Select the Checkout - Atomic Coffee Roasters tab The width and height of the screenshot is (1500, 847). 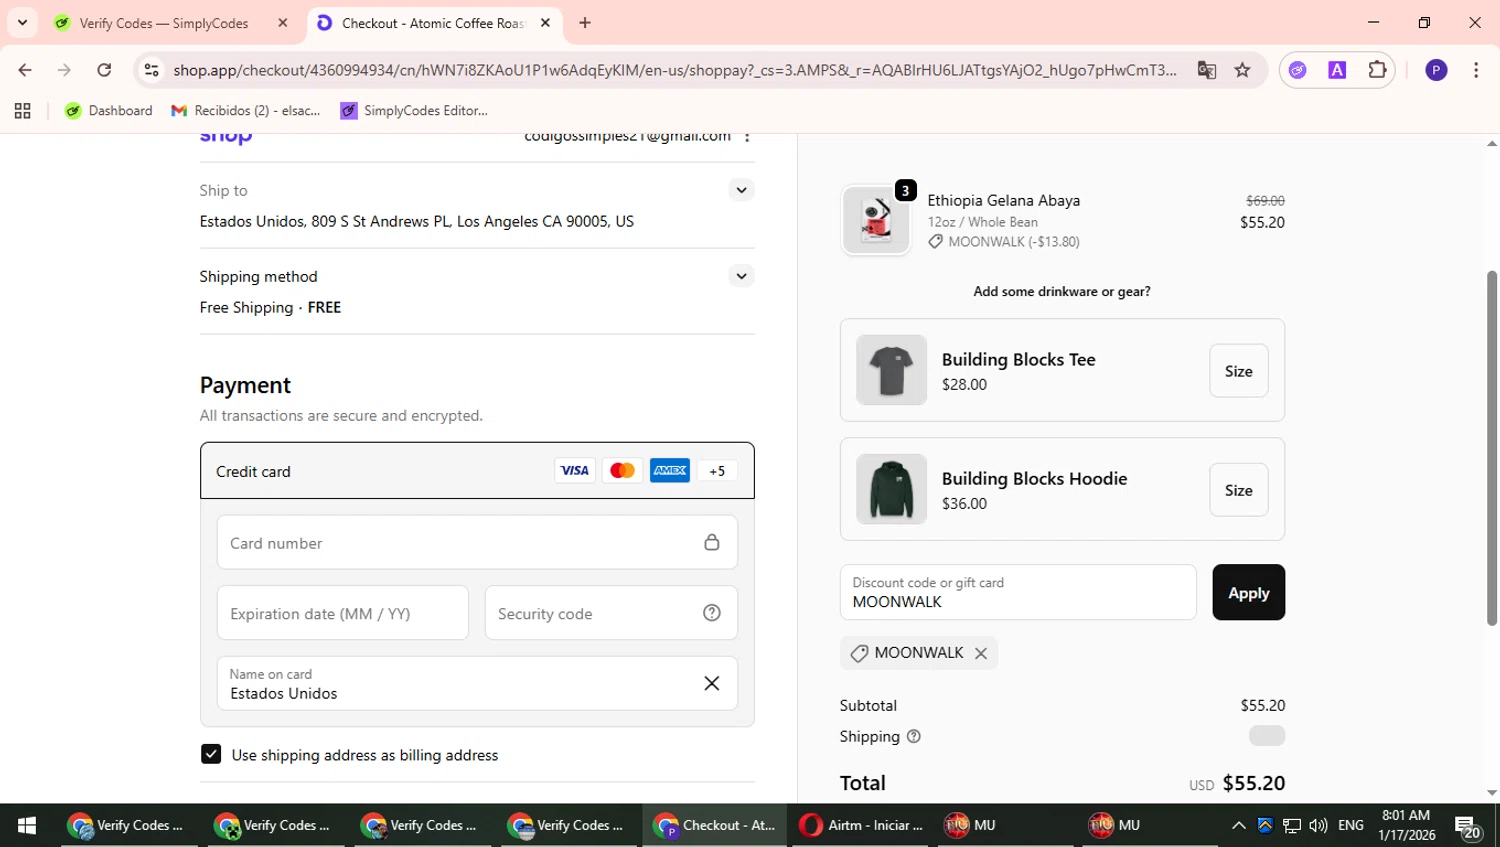point(433,23)
